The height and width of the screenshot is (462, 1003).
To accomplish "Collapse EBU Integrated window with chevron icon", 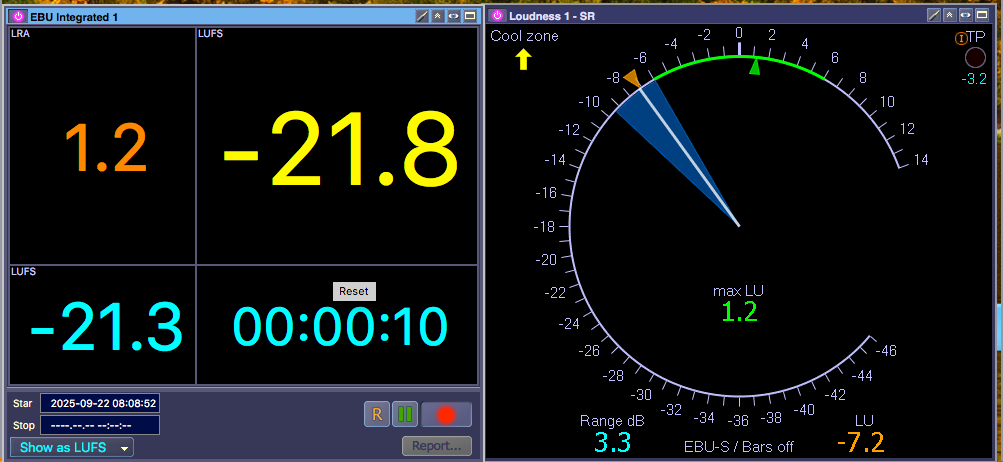I will (x=438, y=16).
